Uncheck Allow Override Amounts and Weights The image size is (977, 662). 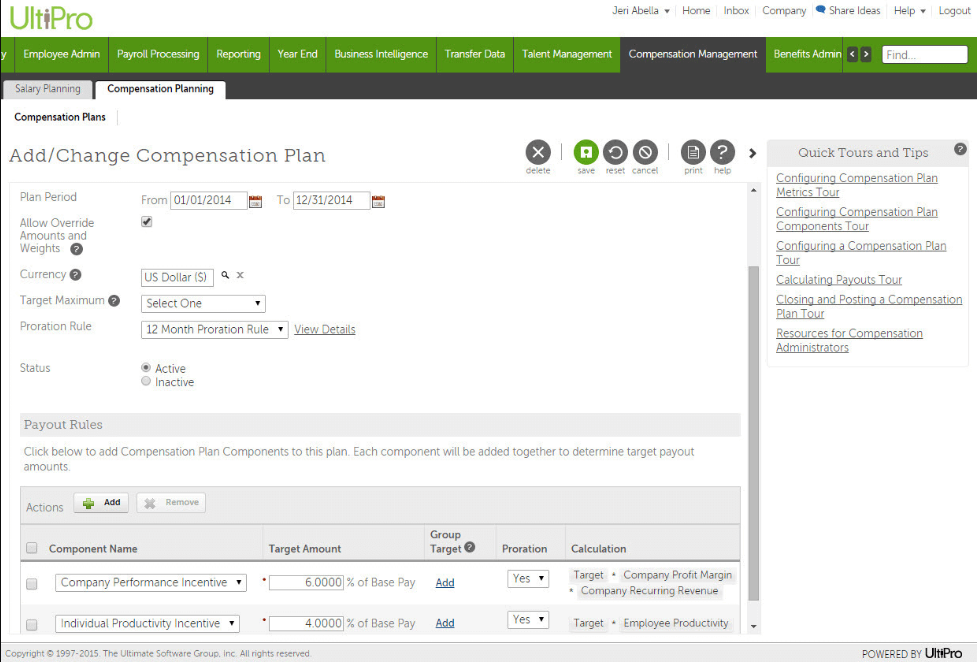(x=147, y=222)
